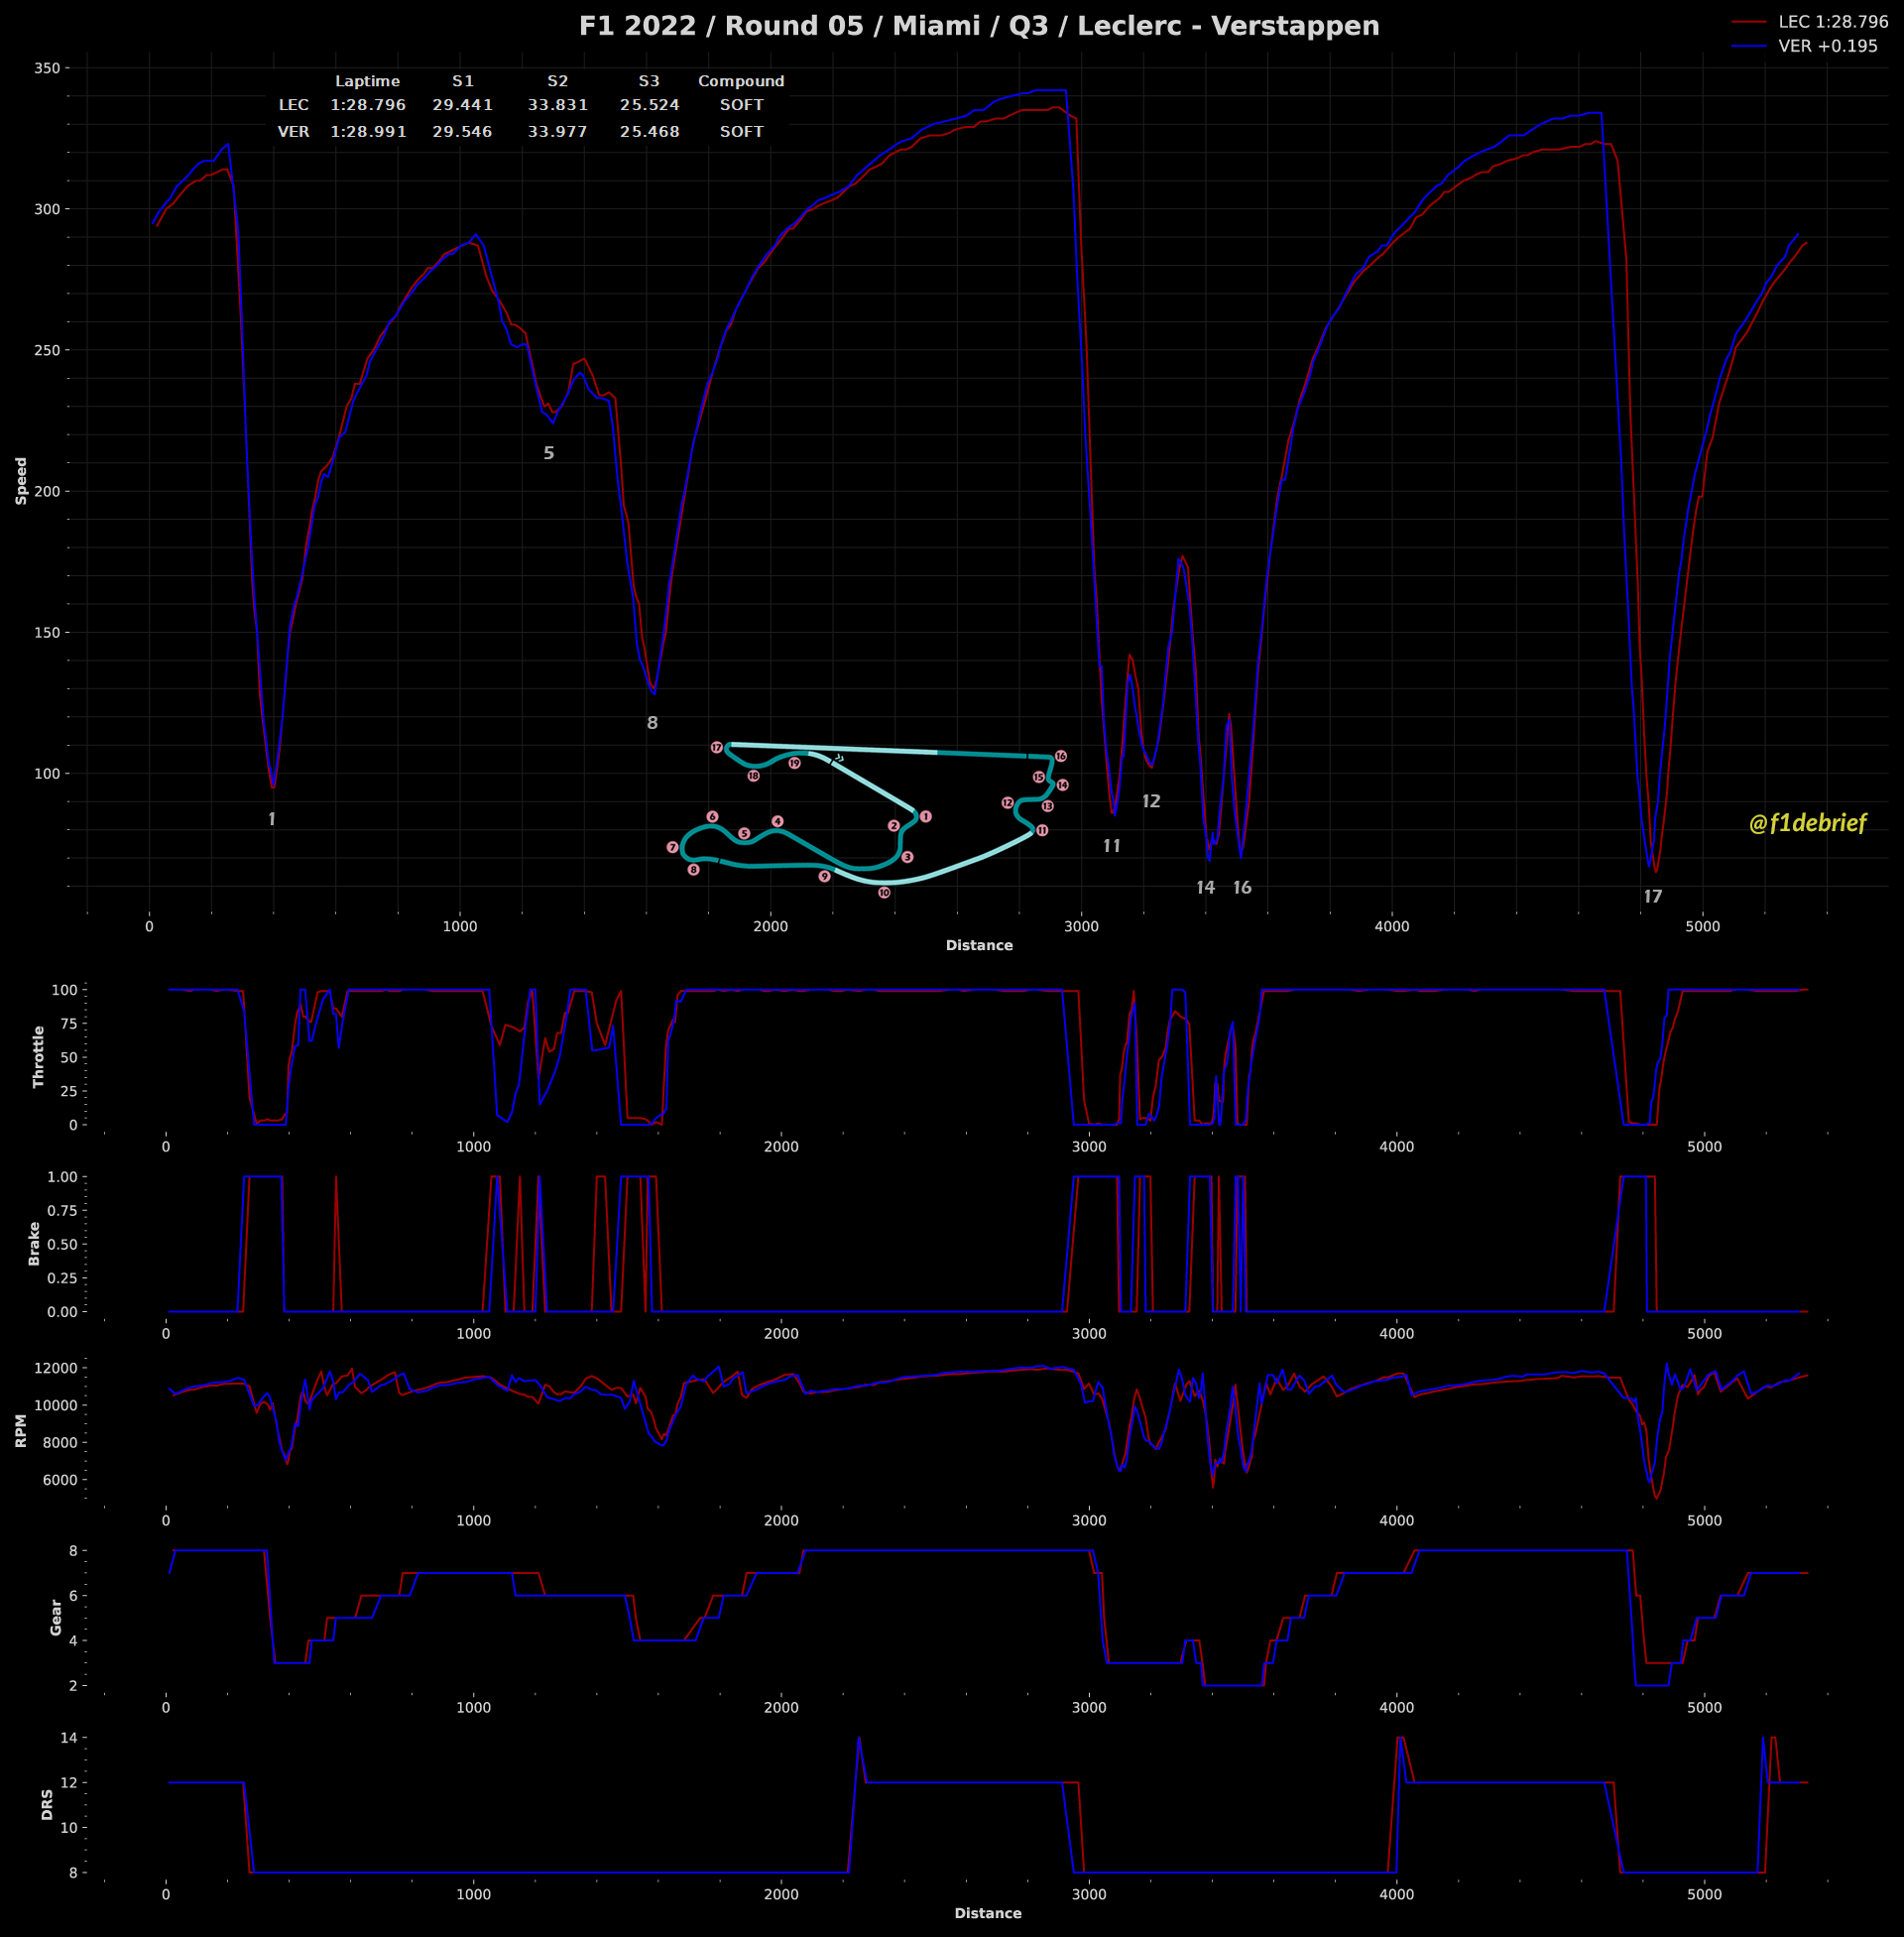The width and height of the screenshot is (1904, 1937).
Task: Click the @f1debrief watermark
Action: [1807, 823]
